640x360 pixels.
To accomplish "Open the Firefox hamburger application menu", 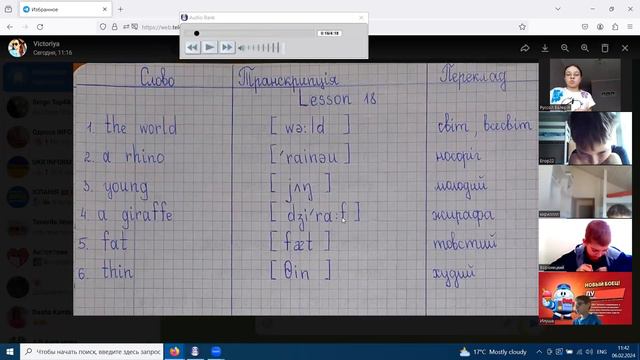I will [630, 27].
